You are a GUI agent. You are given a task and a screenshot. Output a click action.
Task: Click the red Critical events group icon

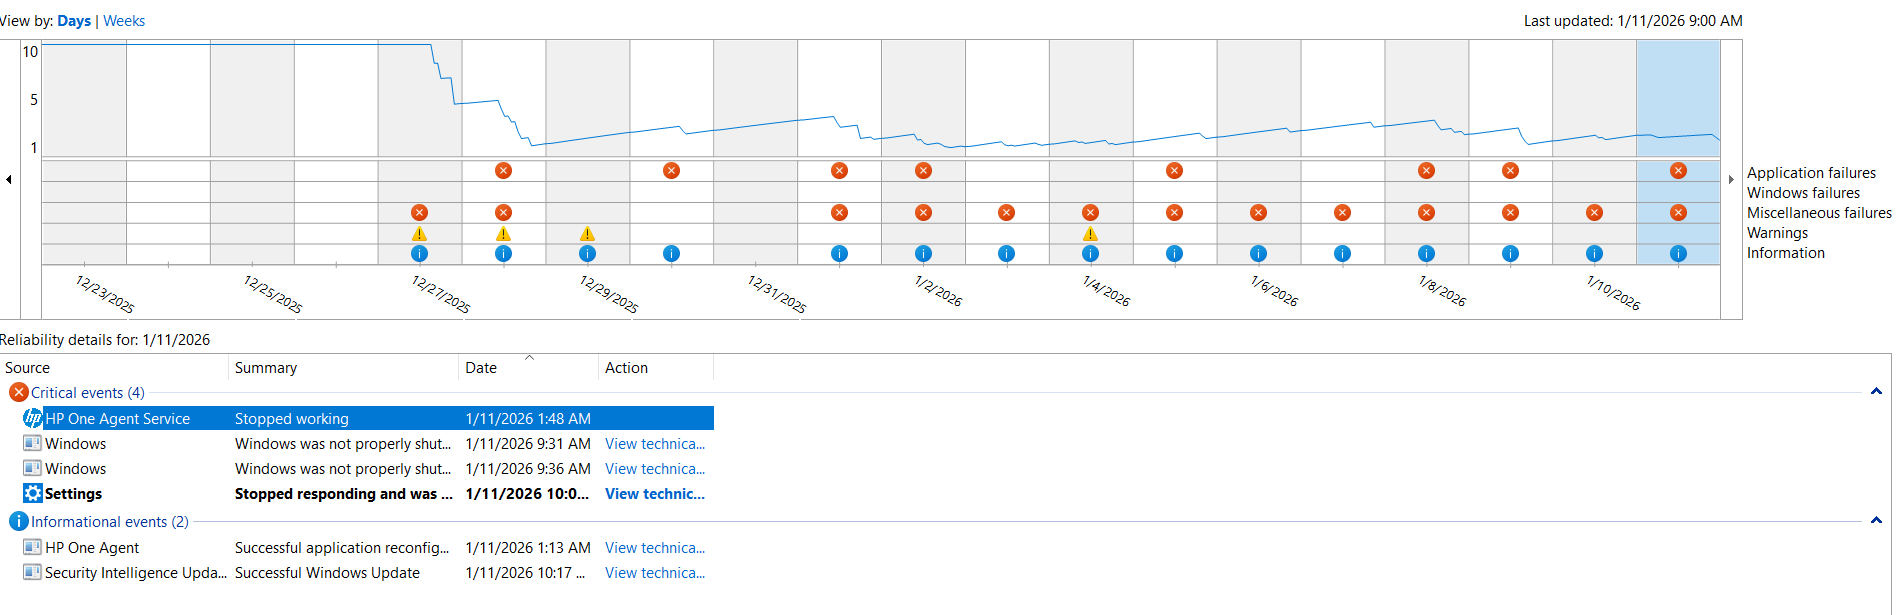(x=18, y=392)
